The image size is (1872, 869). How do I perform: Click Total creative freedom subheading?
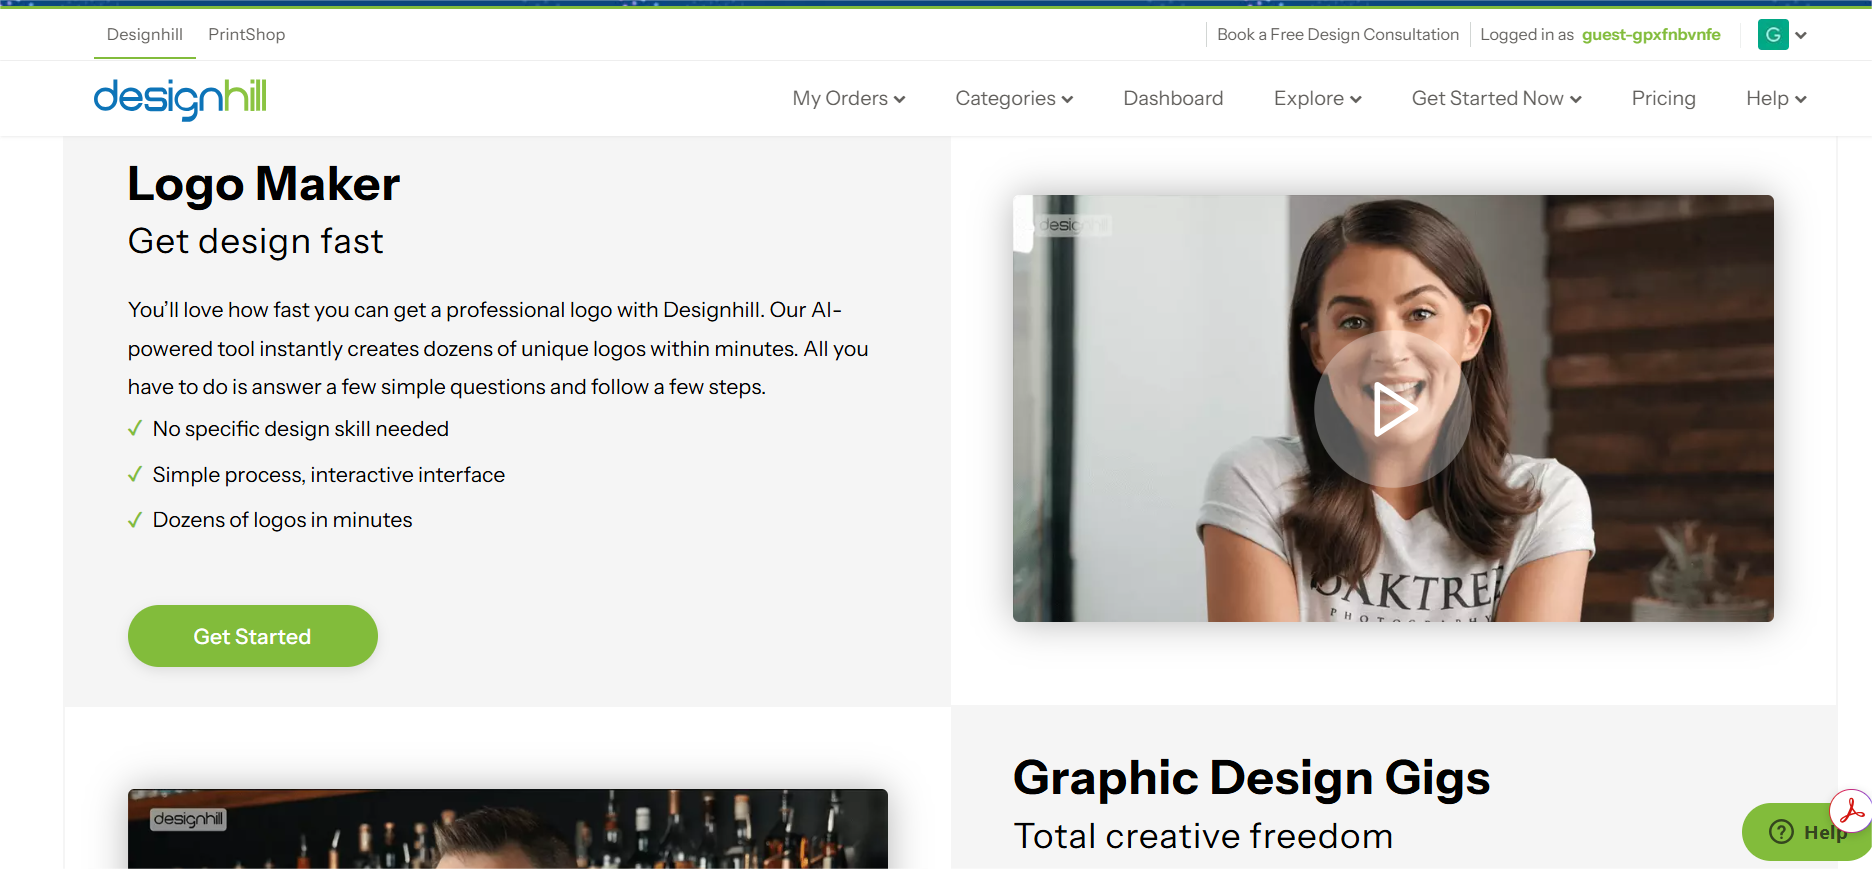(x=1203, y=836)
